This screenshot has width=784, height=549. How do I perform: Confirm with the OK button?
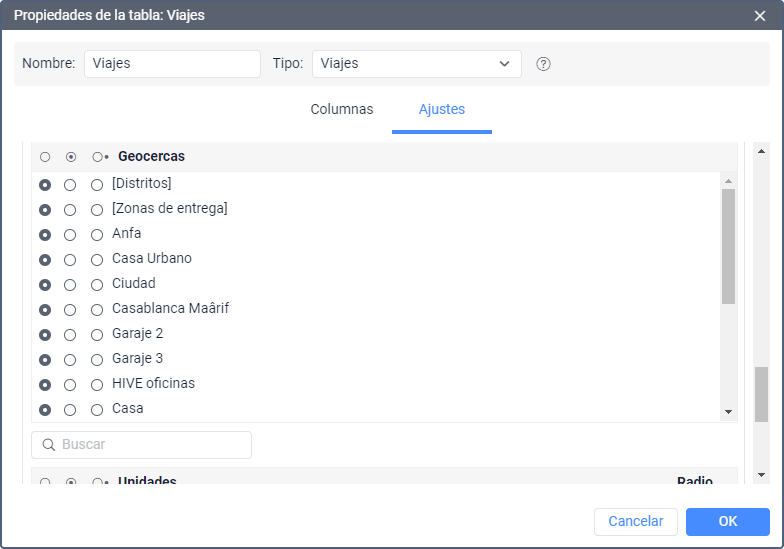click(x=728, y=522)
